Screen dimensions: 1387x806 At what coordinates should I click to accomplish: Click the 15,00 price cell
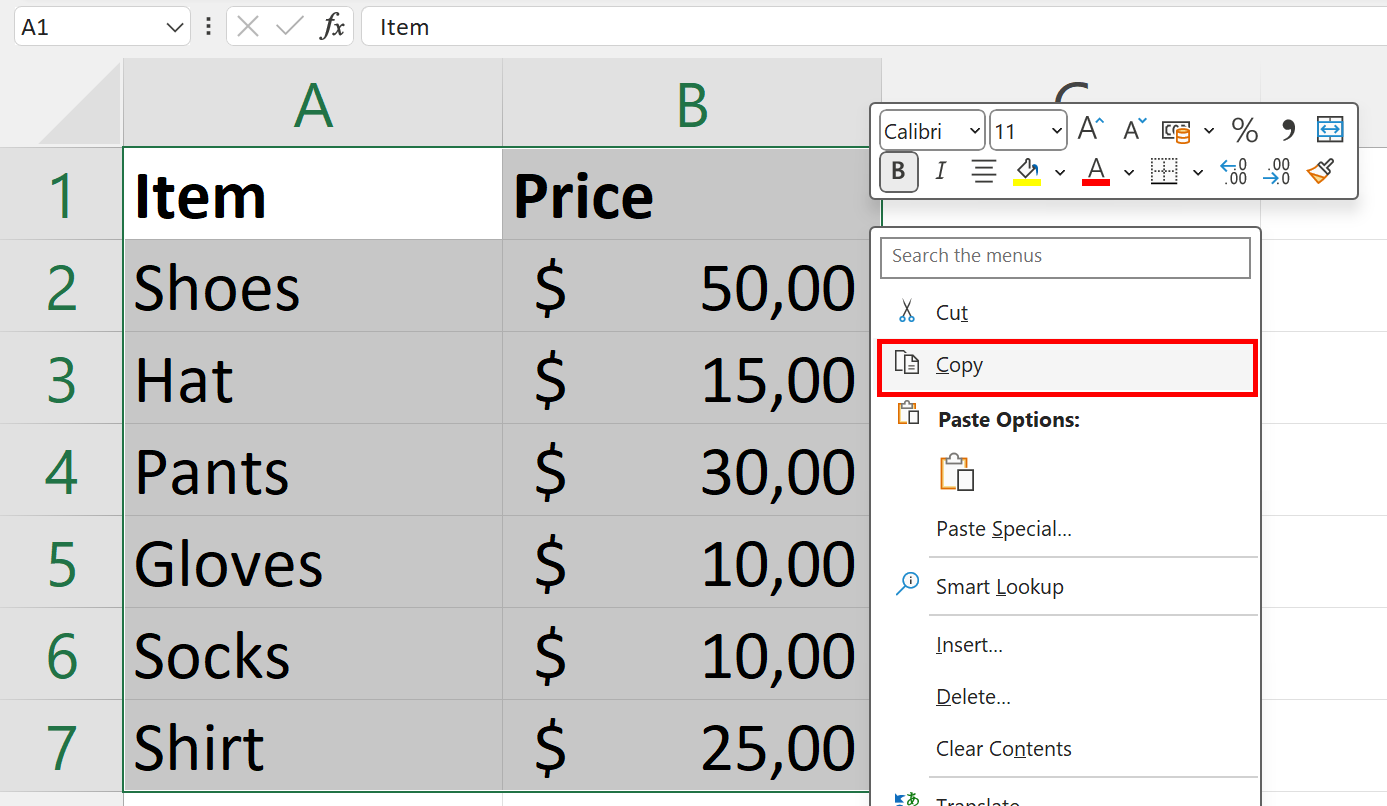687,378
